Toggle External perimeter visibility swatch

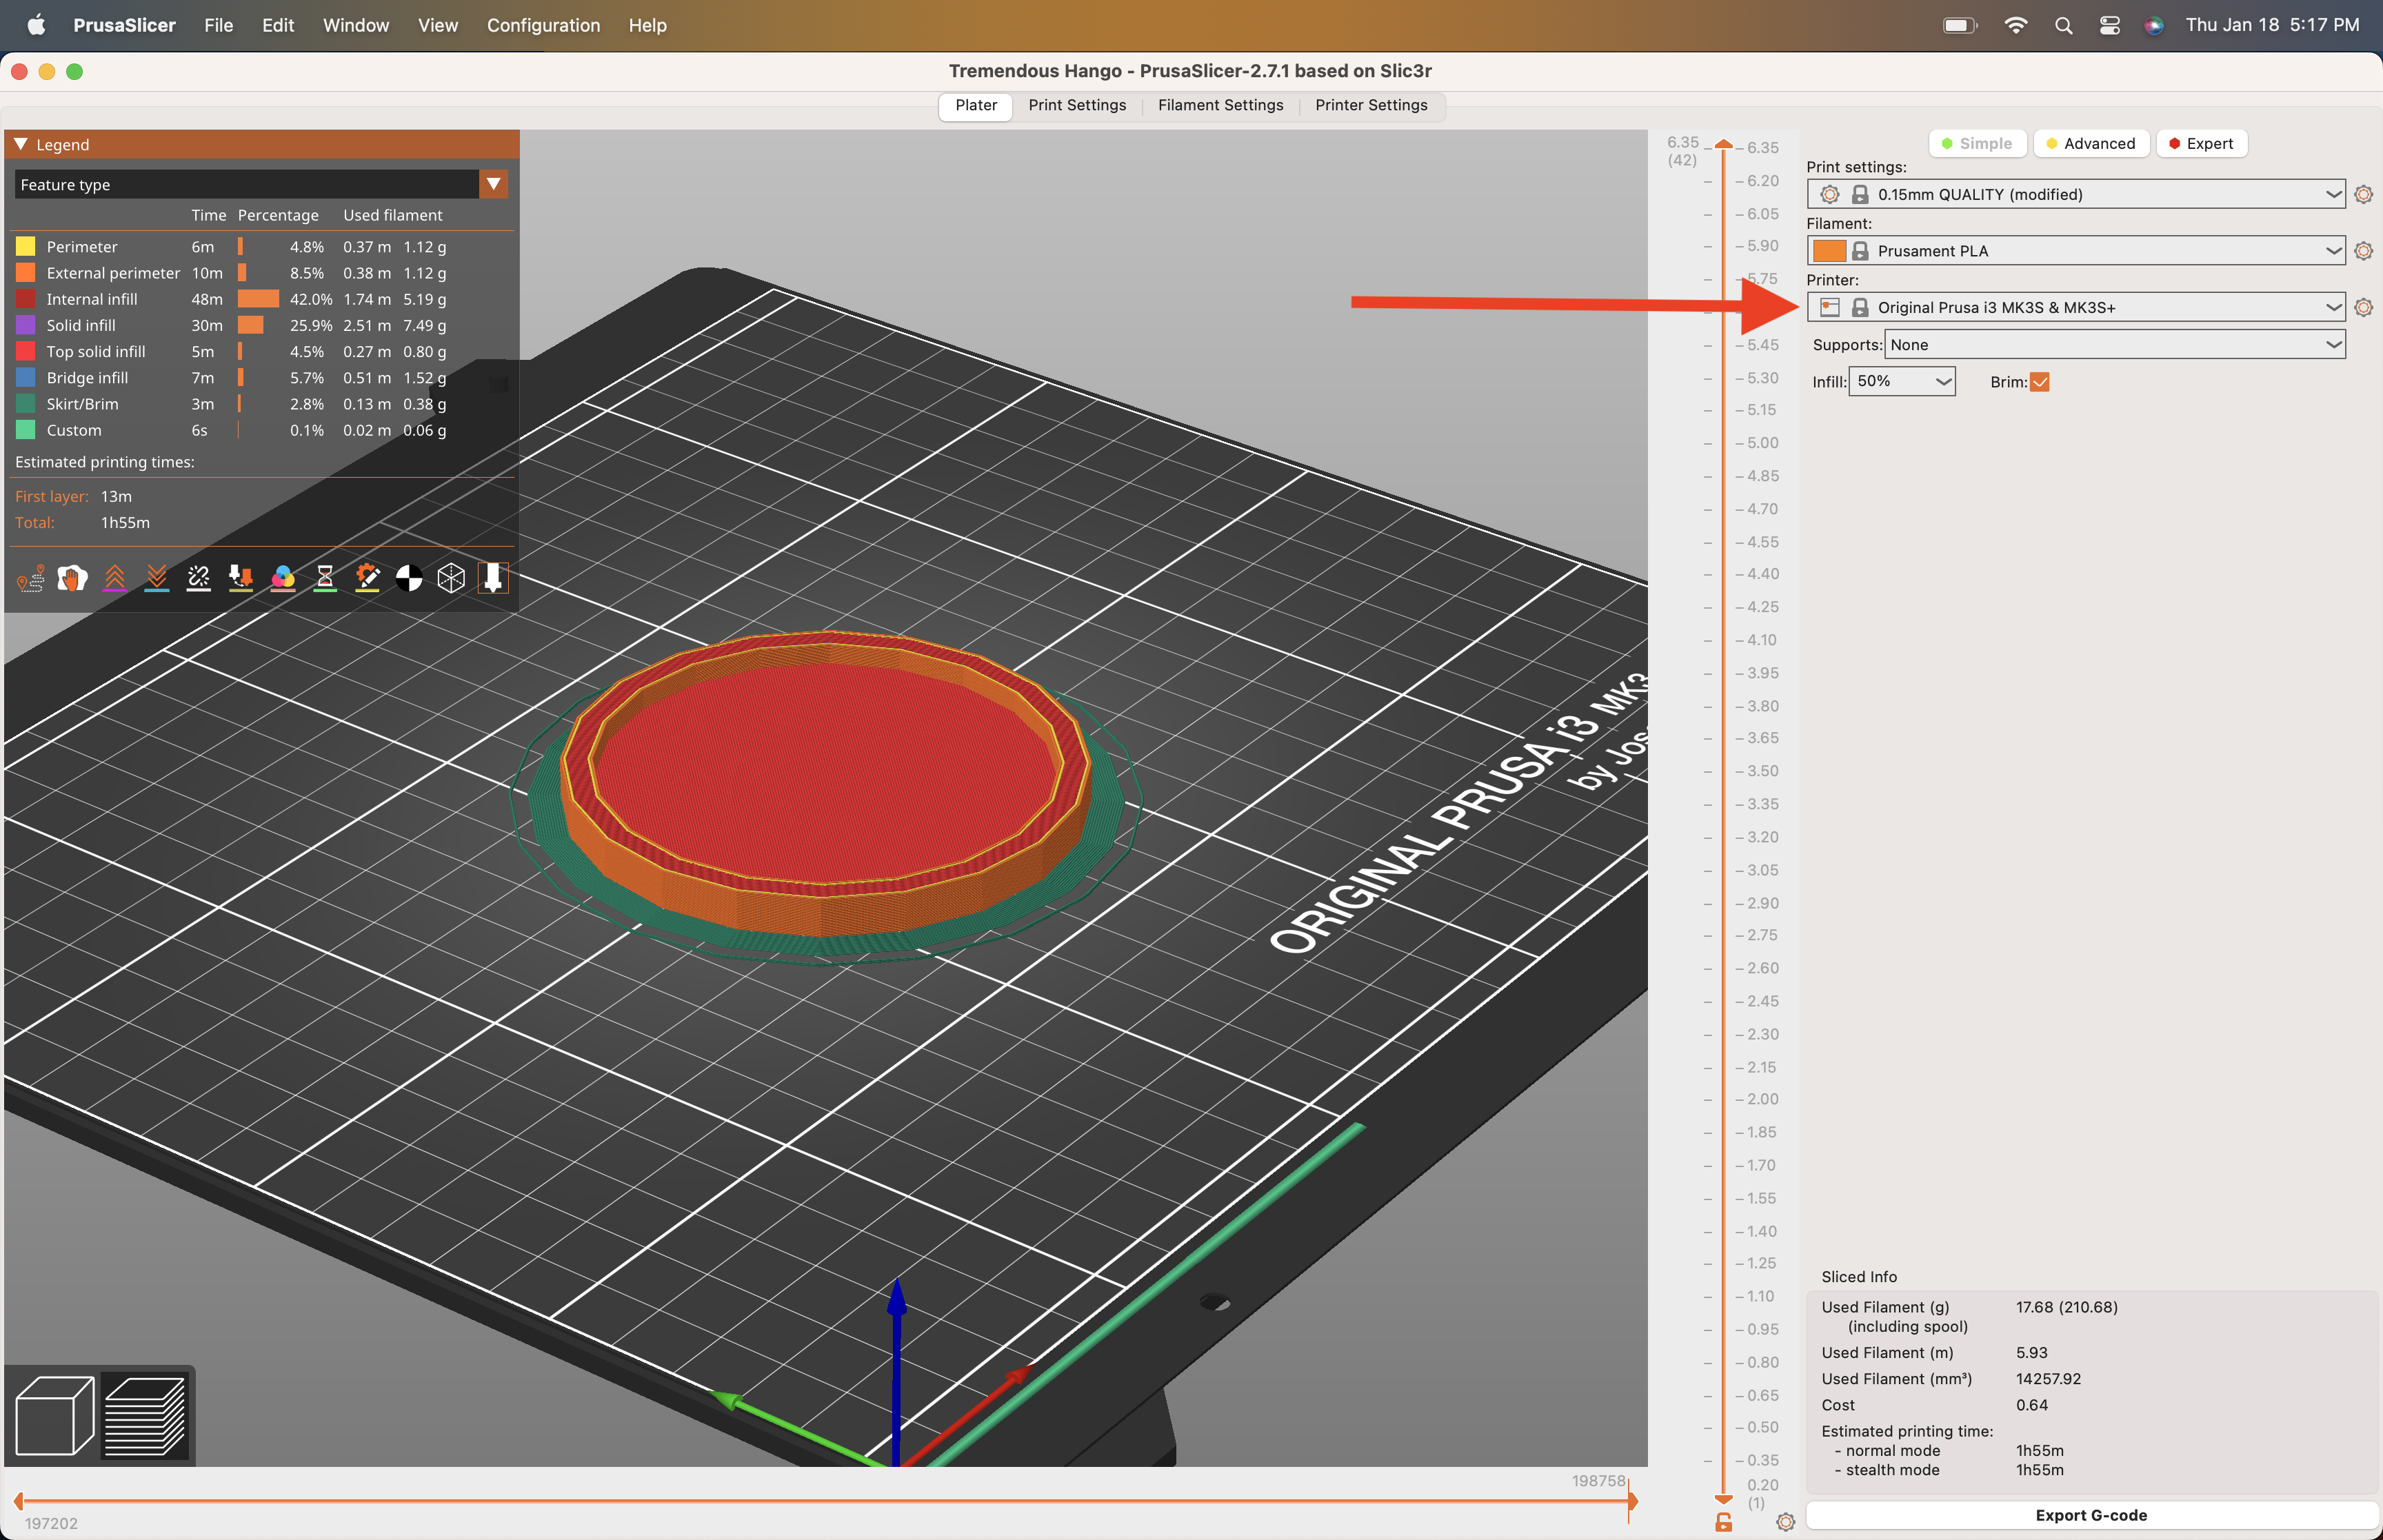tap(26, 272)
